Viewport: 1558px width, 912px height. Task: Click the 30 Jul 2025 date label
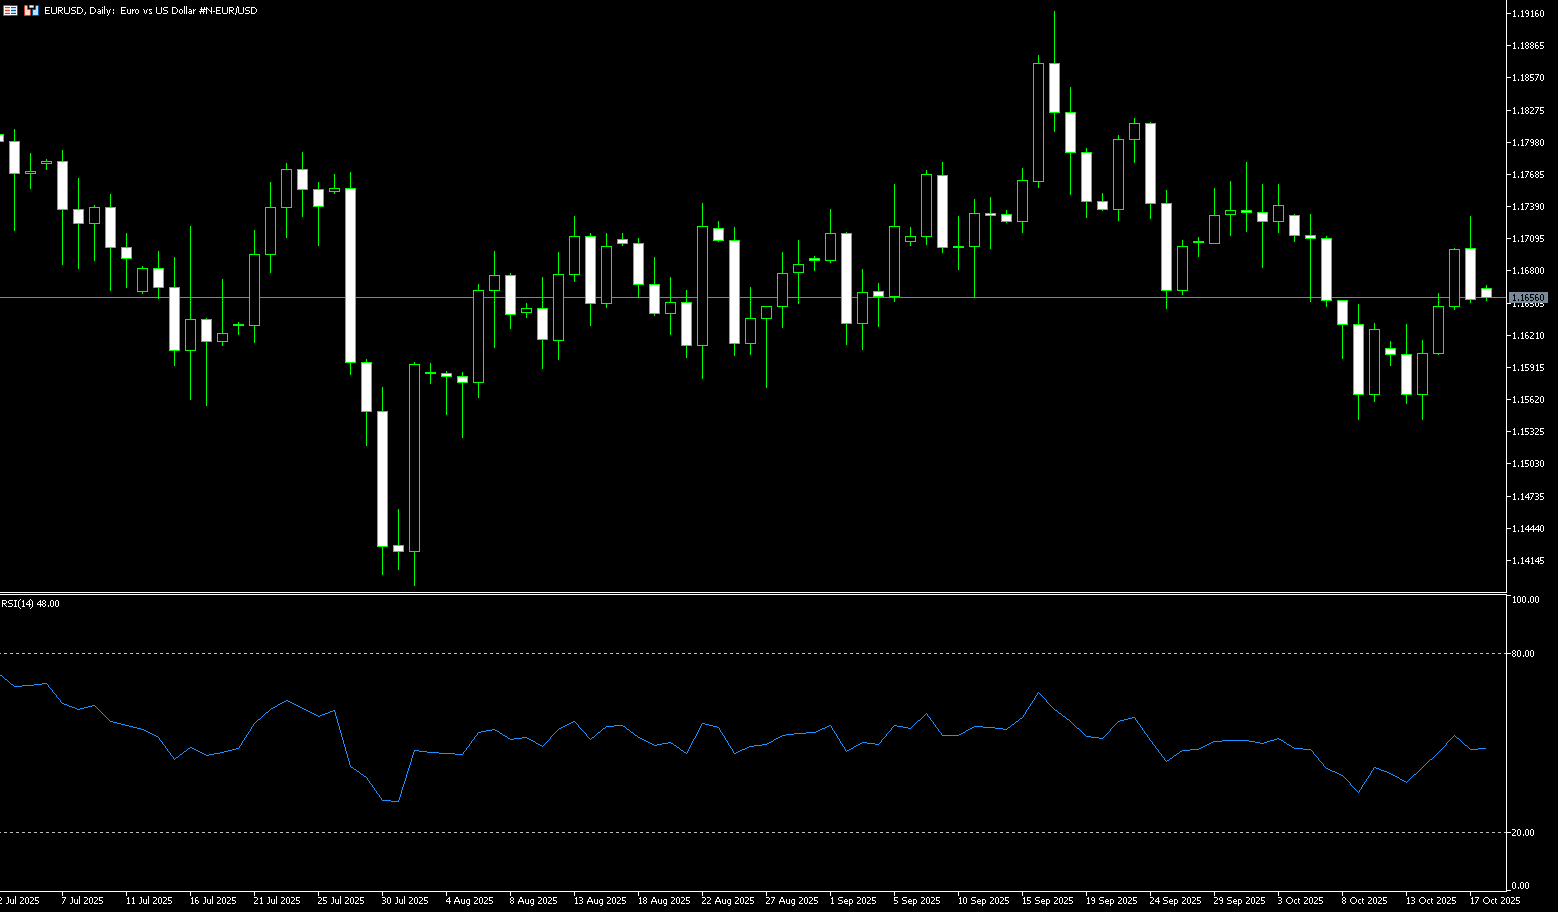pos(405,901)
